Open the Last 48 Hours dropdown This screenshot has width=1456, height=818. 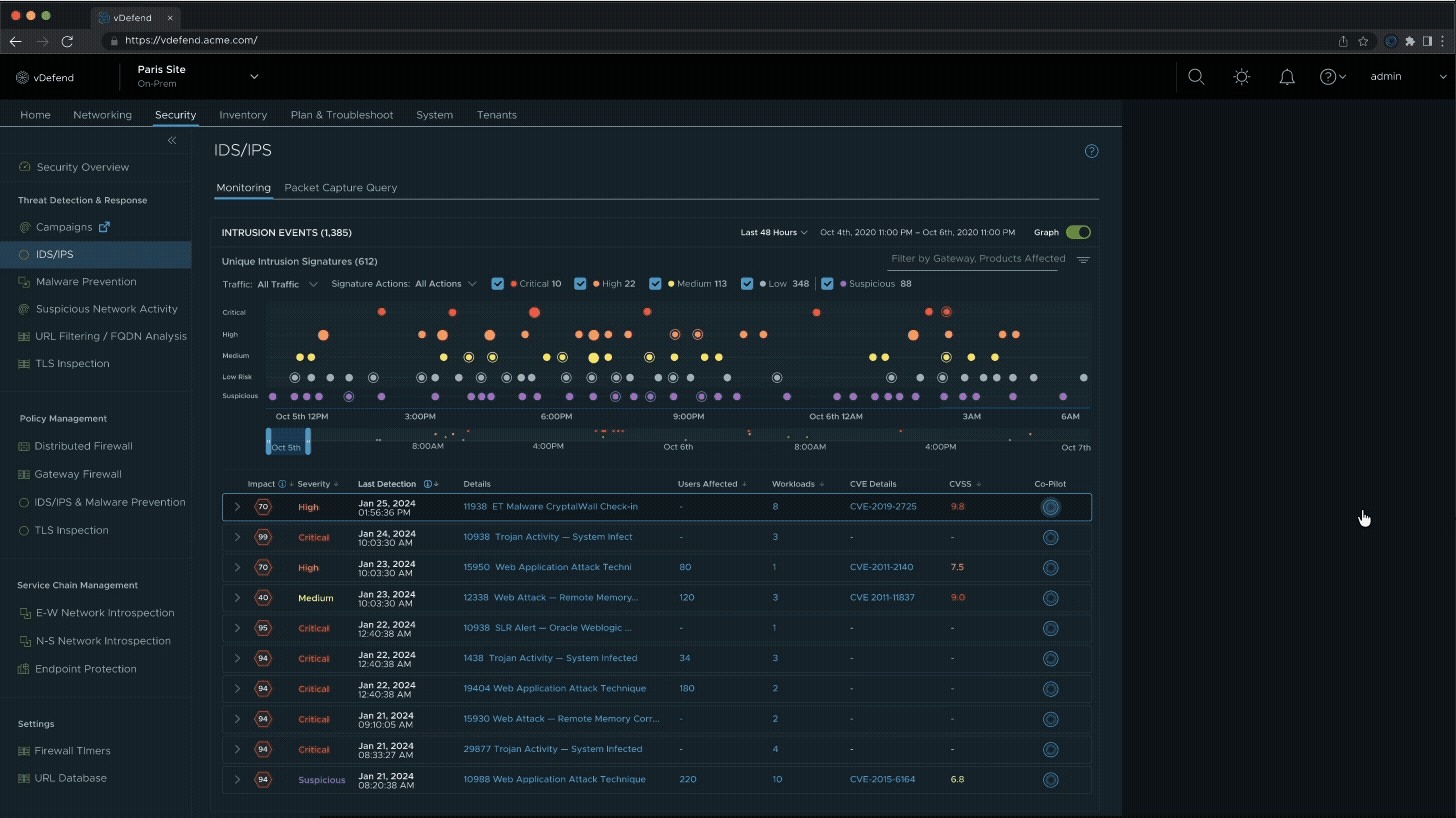[x=773, y=233]
